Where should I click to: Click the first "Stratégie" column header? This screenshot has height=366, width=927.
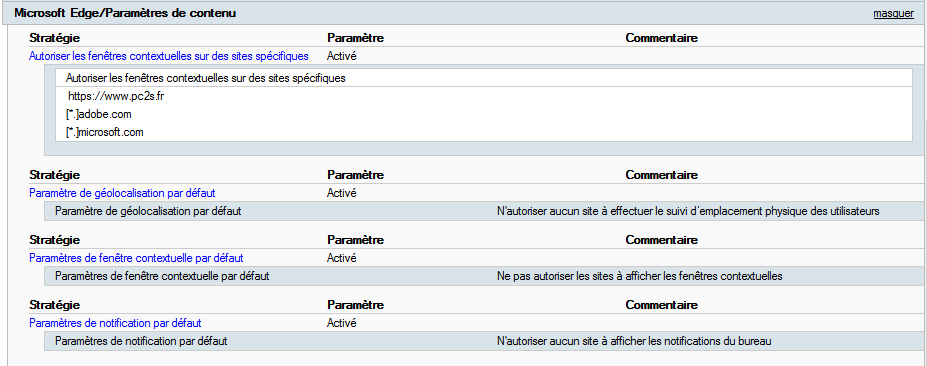pos(54,38)
